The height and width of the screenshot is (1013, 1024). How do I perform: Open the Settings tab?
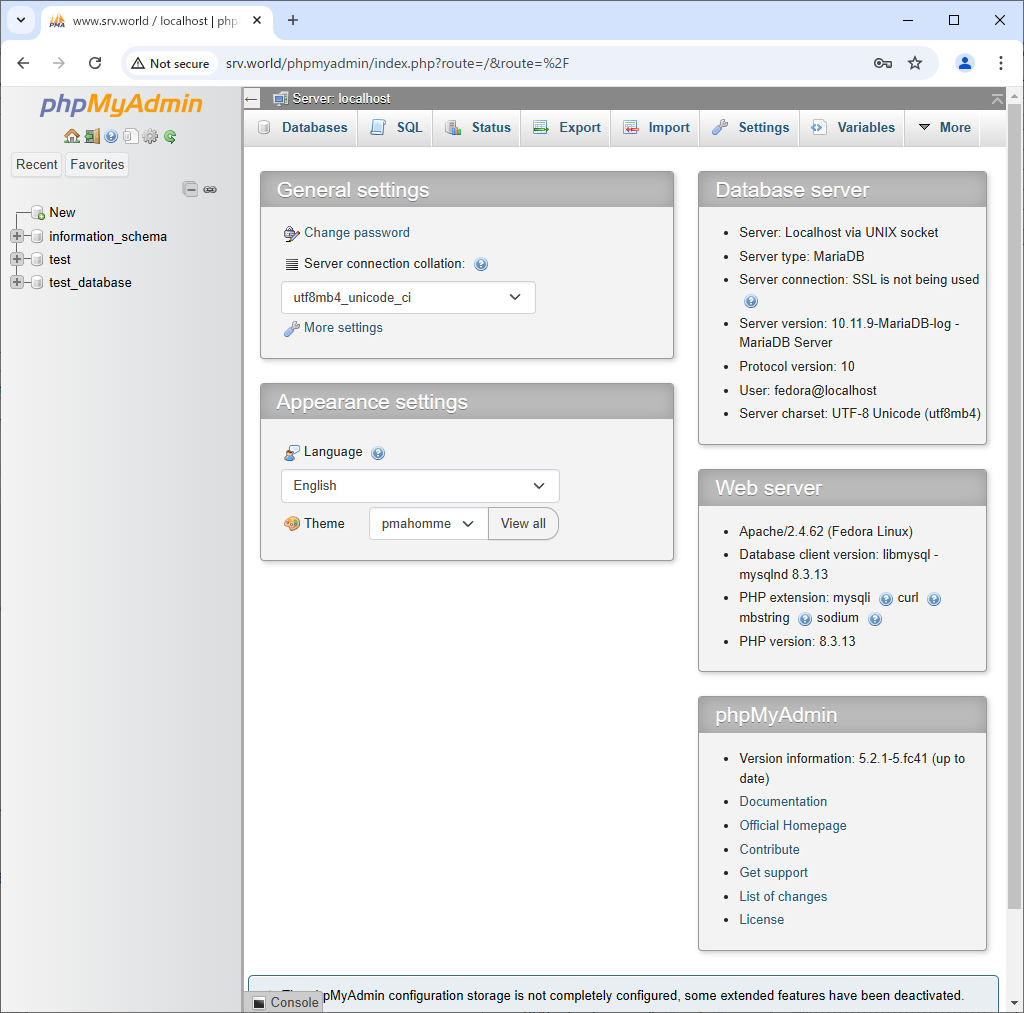pos(750,128)
